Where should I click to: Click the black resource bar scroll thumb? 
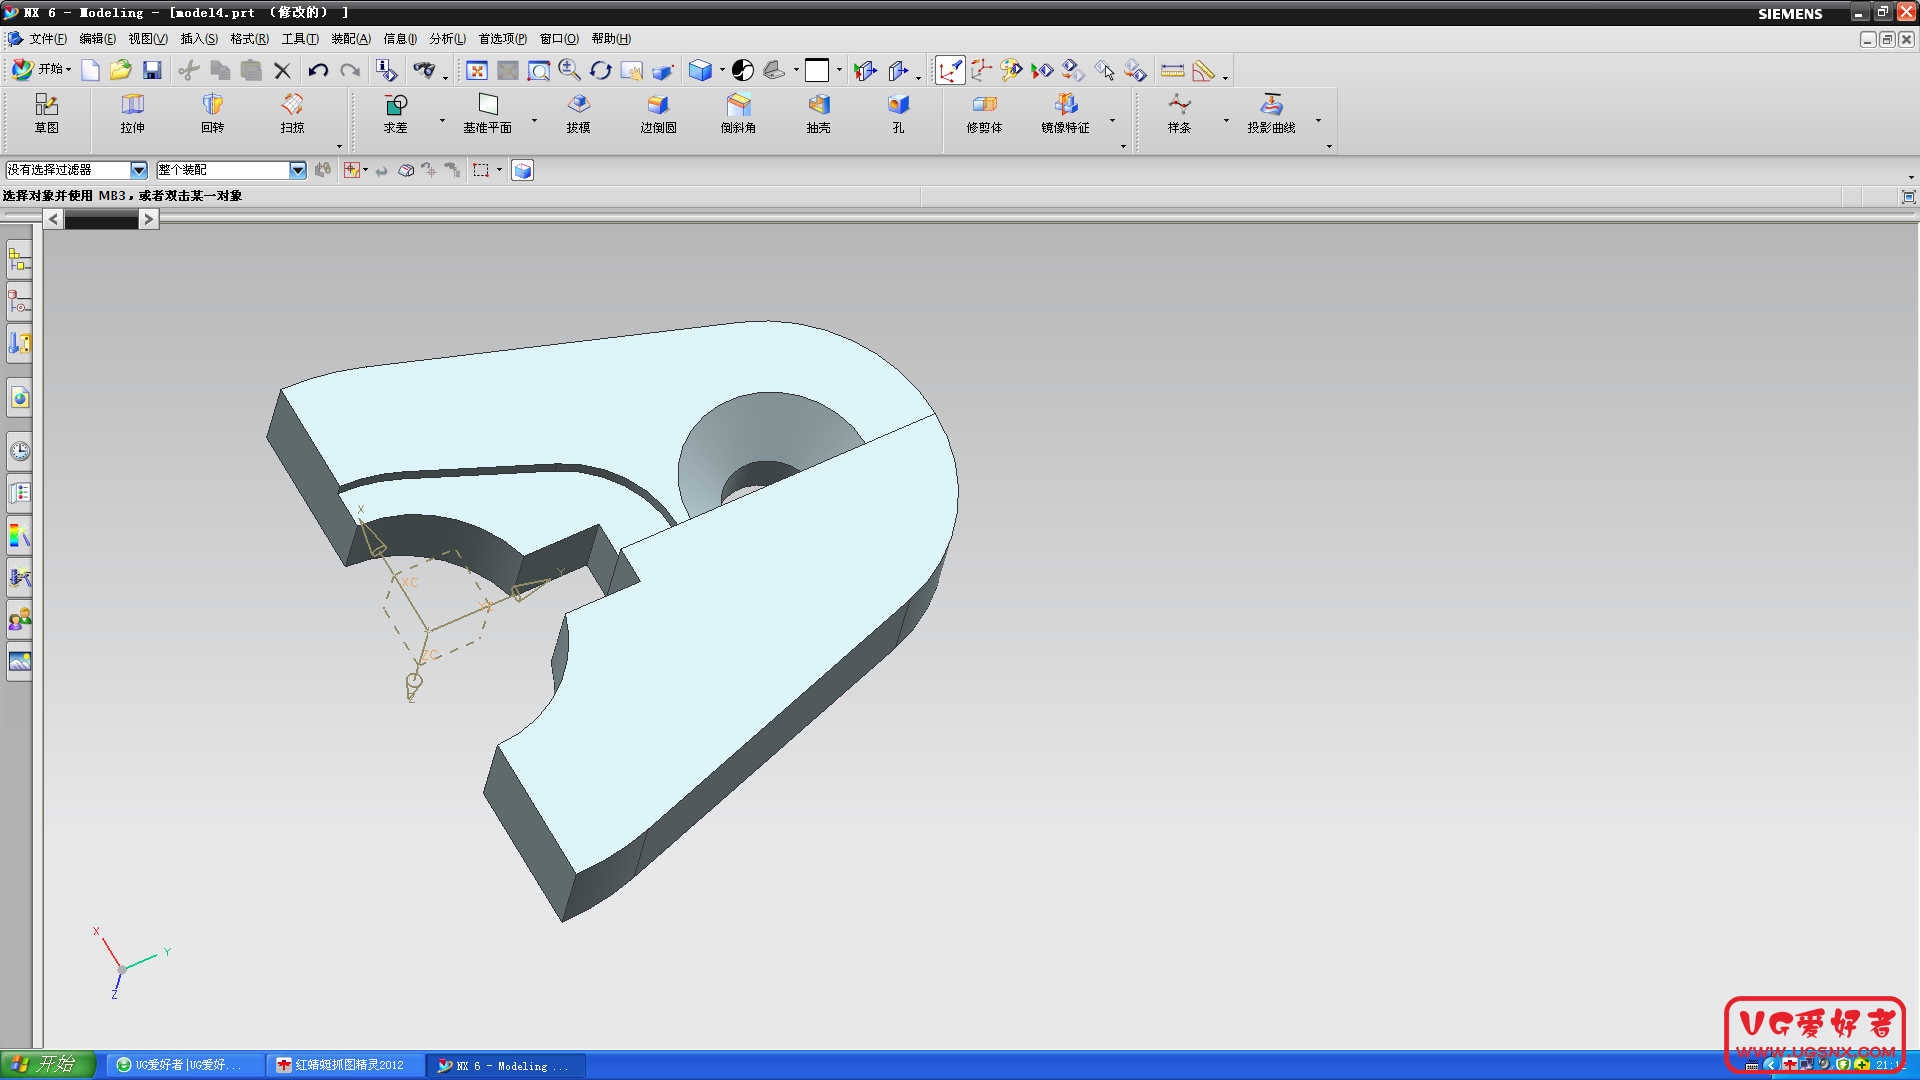coord(101,221)
